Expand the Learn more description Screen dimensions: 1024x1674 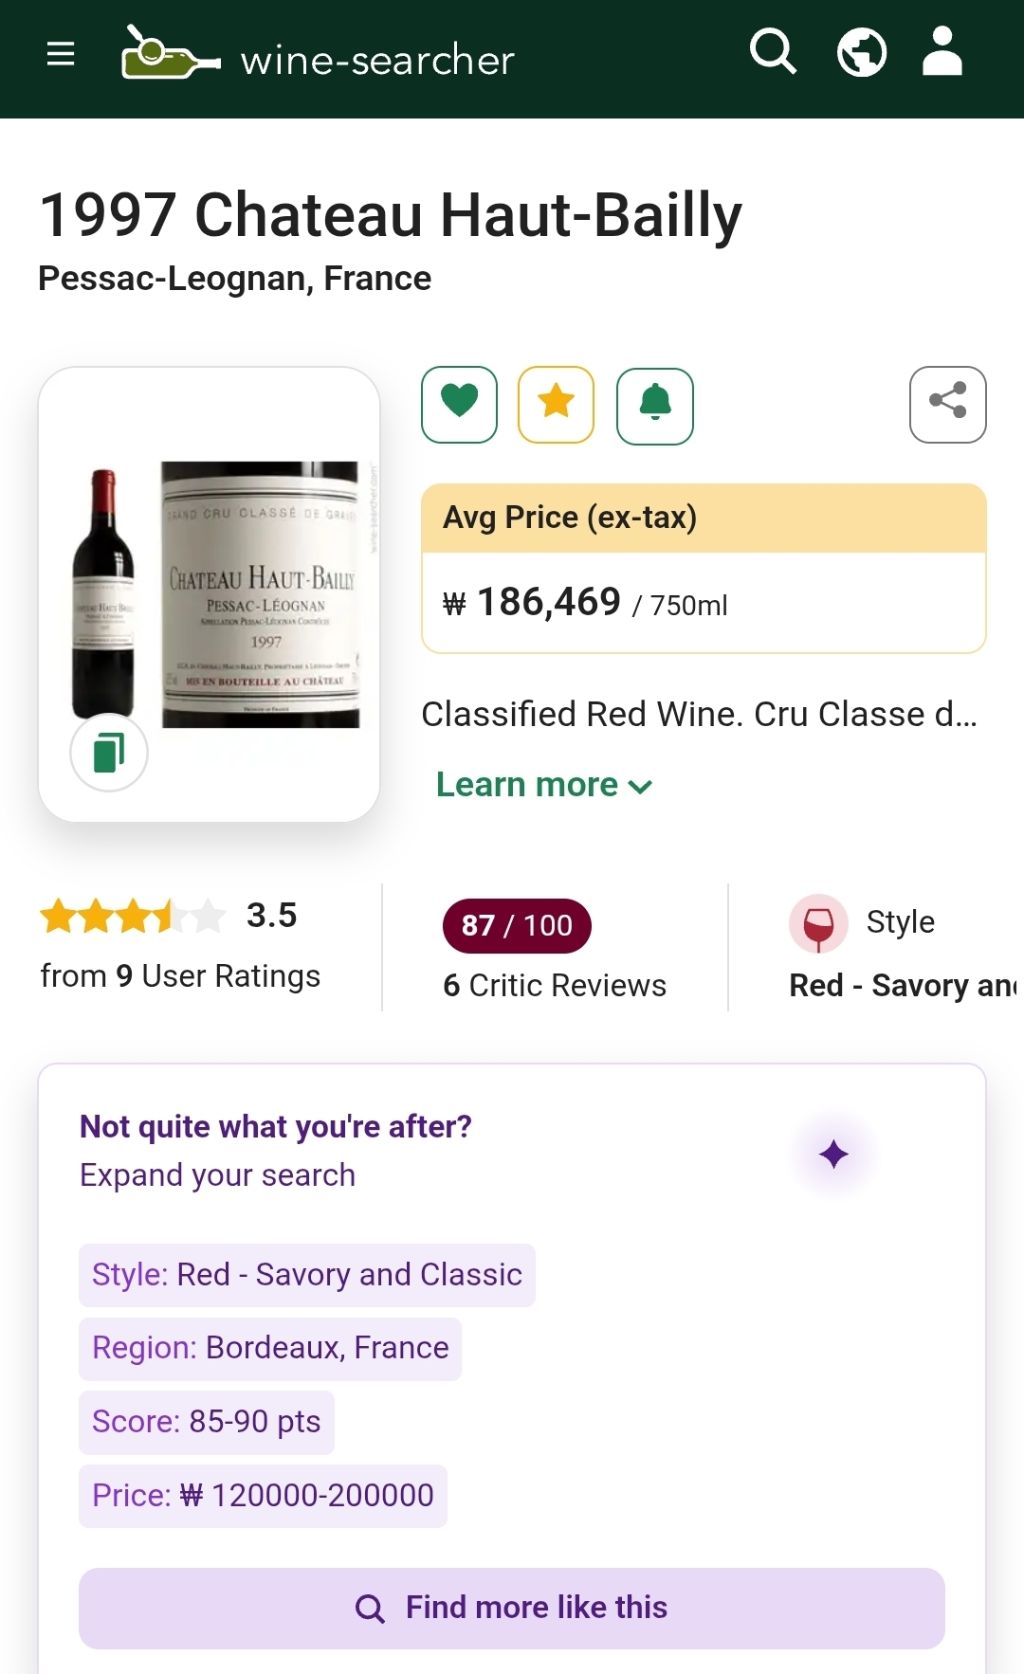coord(544,785)
